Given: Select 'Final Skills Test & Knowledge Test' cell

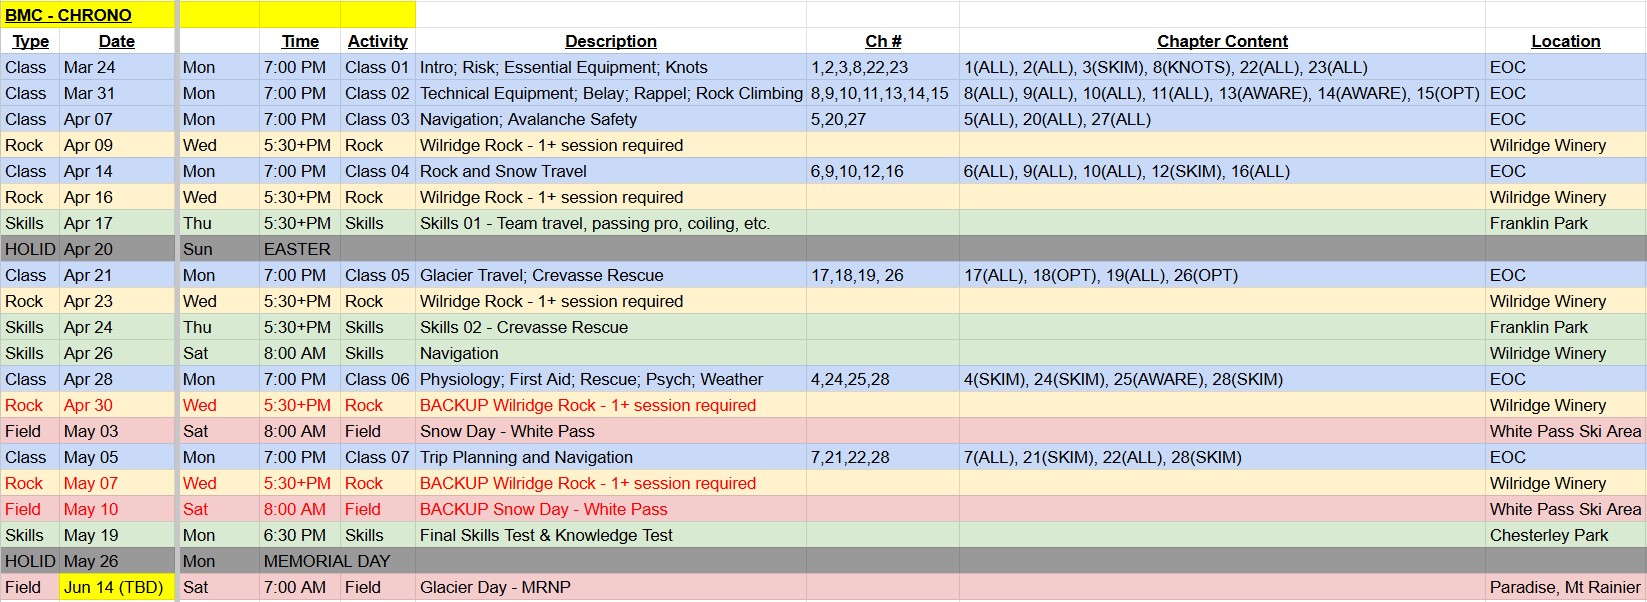Looking at the screenshot, I should pyautogui.click(x=611, y=535).
